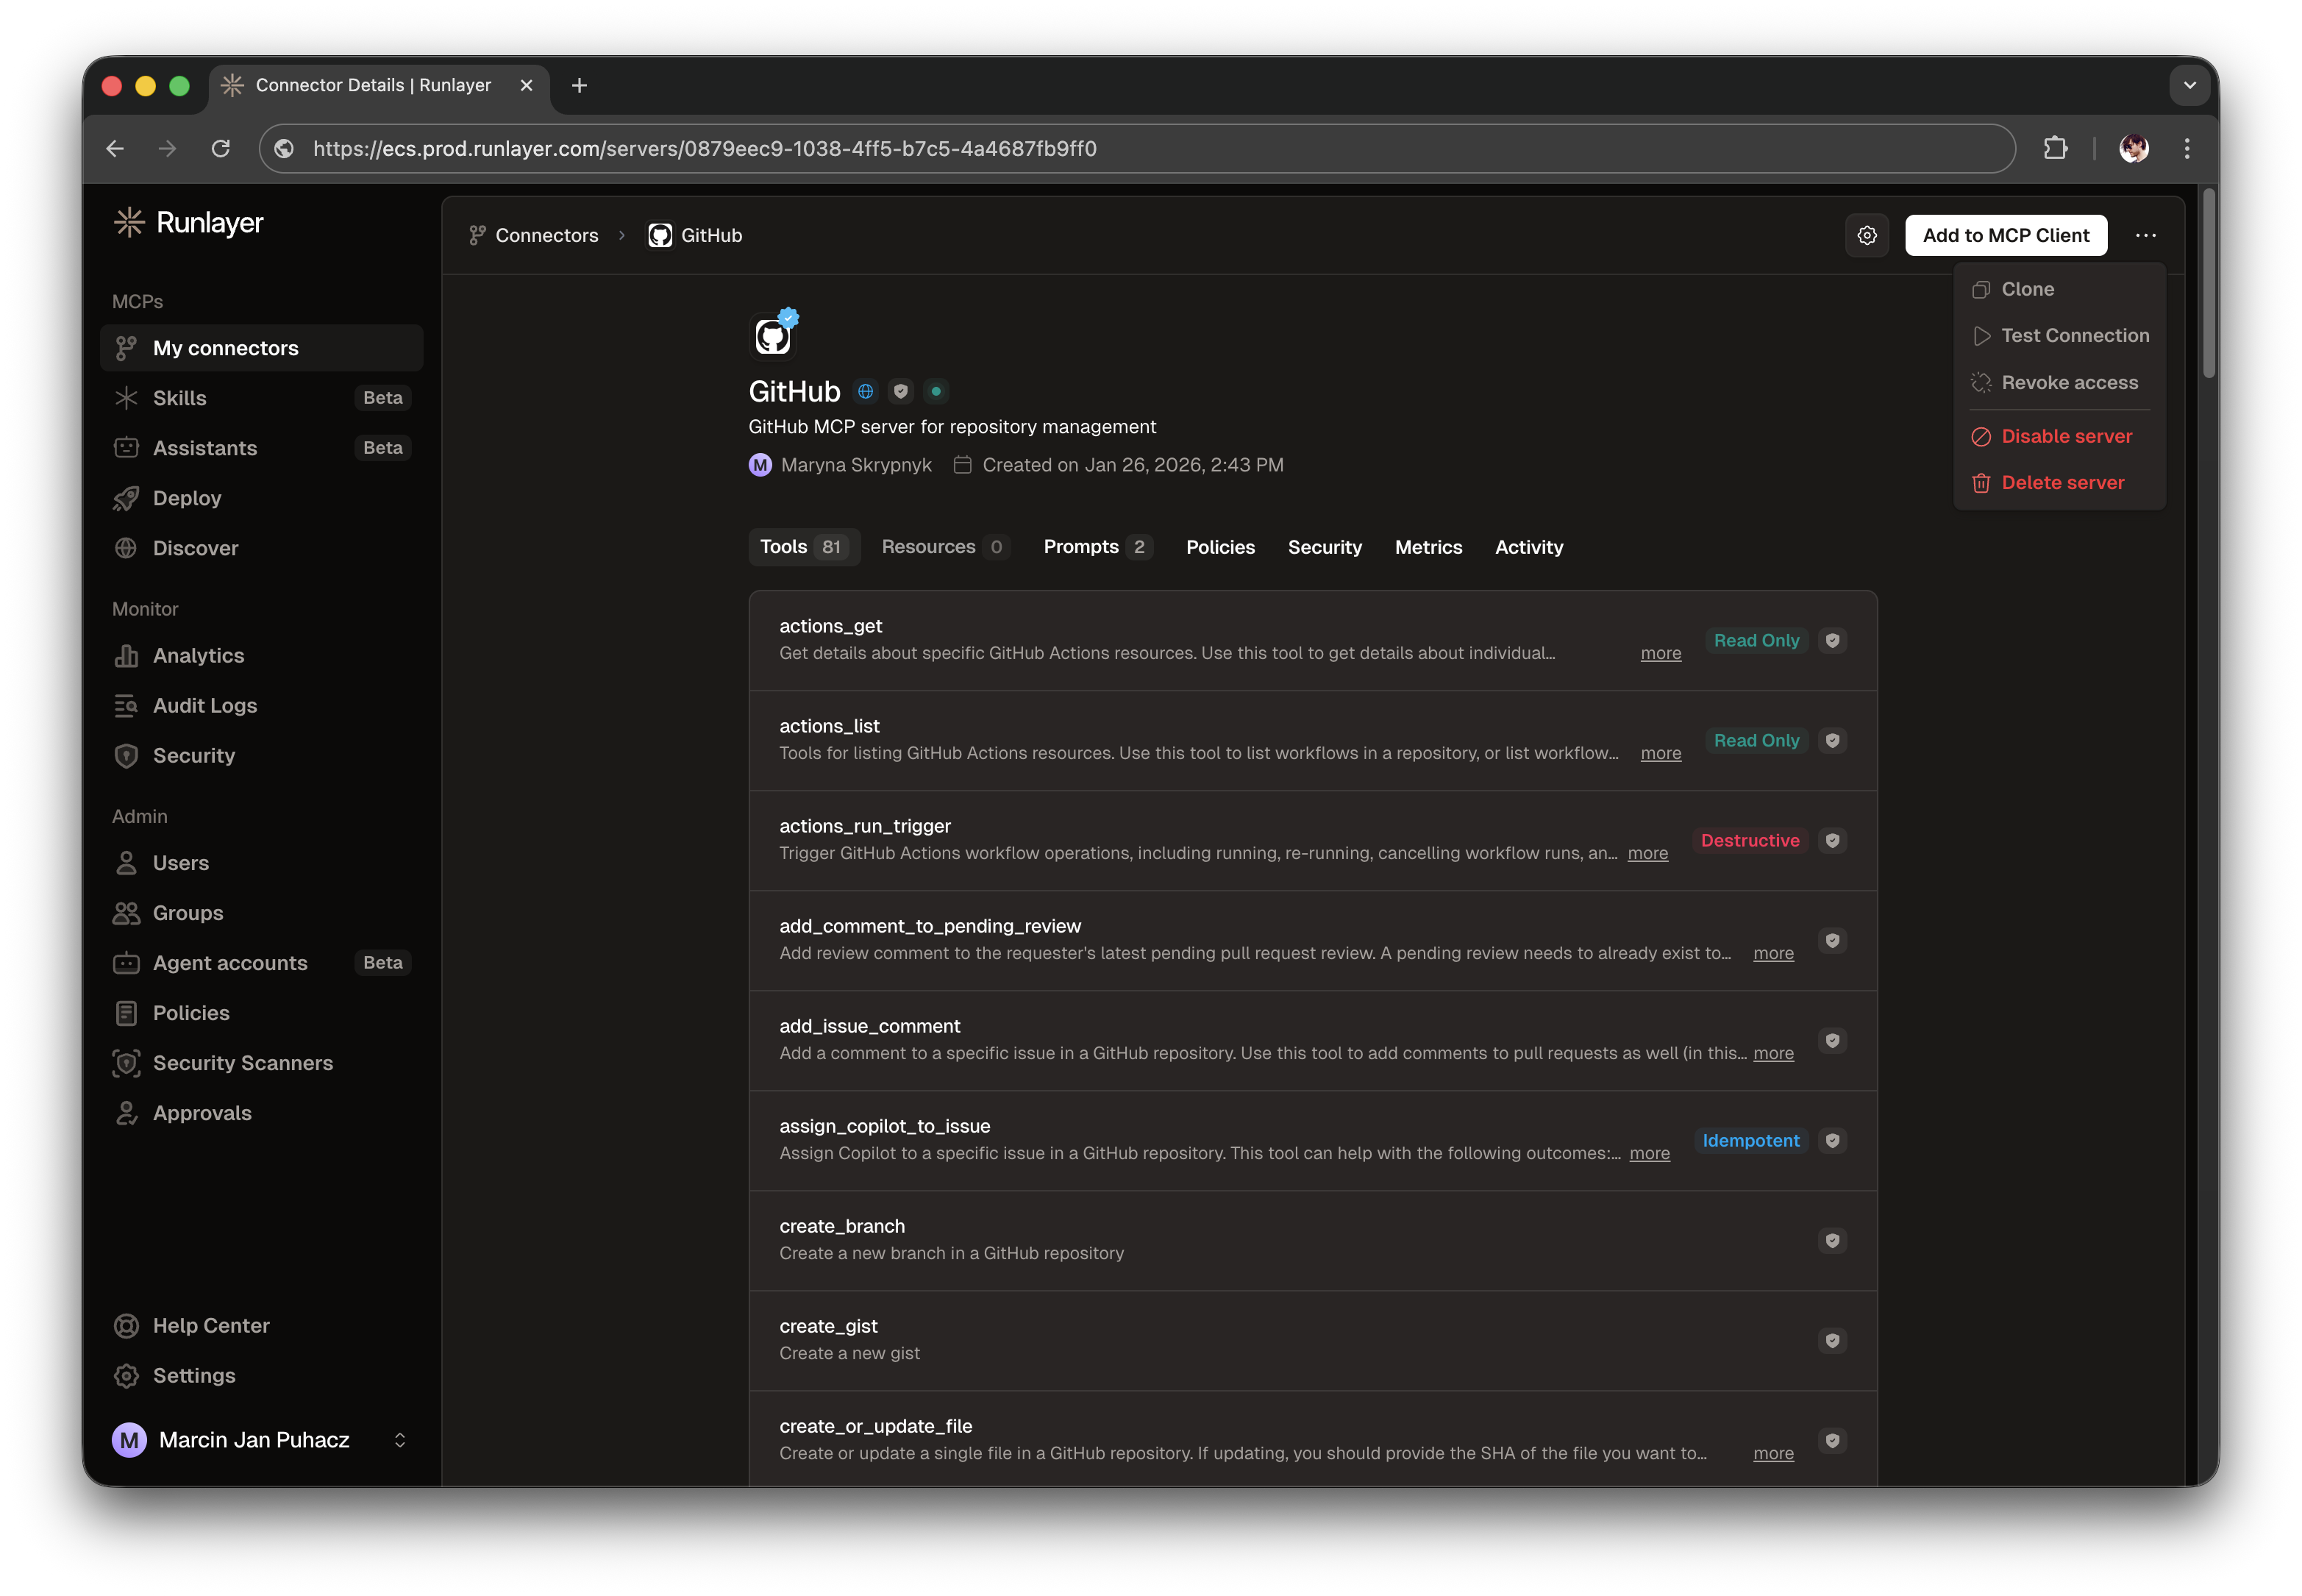The width and height of the screenshot is (2302, 1596).
Task: Switch to the Metrics tab
Action: coord(1428,547)
